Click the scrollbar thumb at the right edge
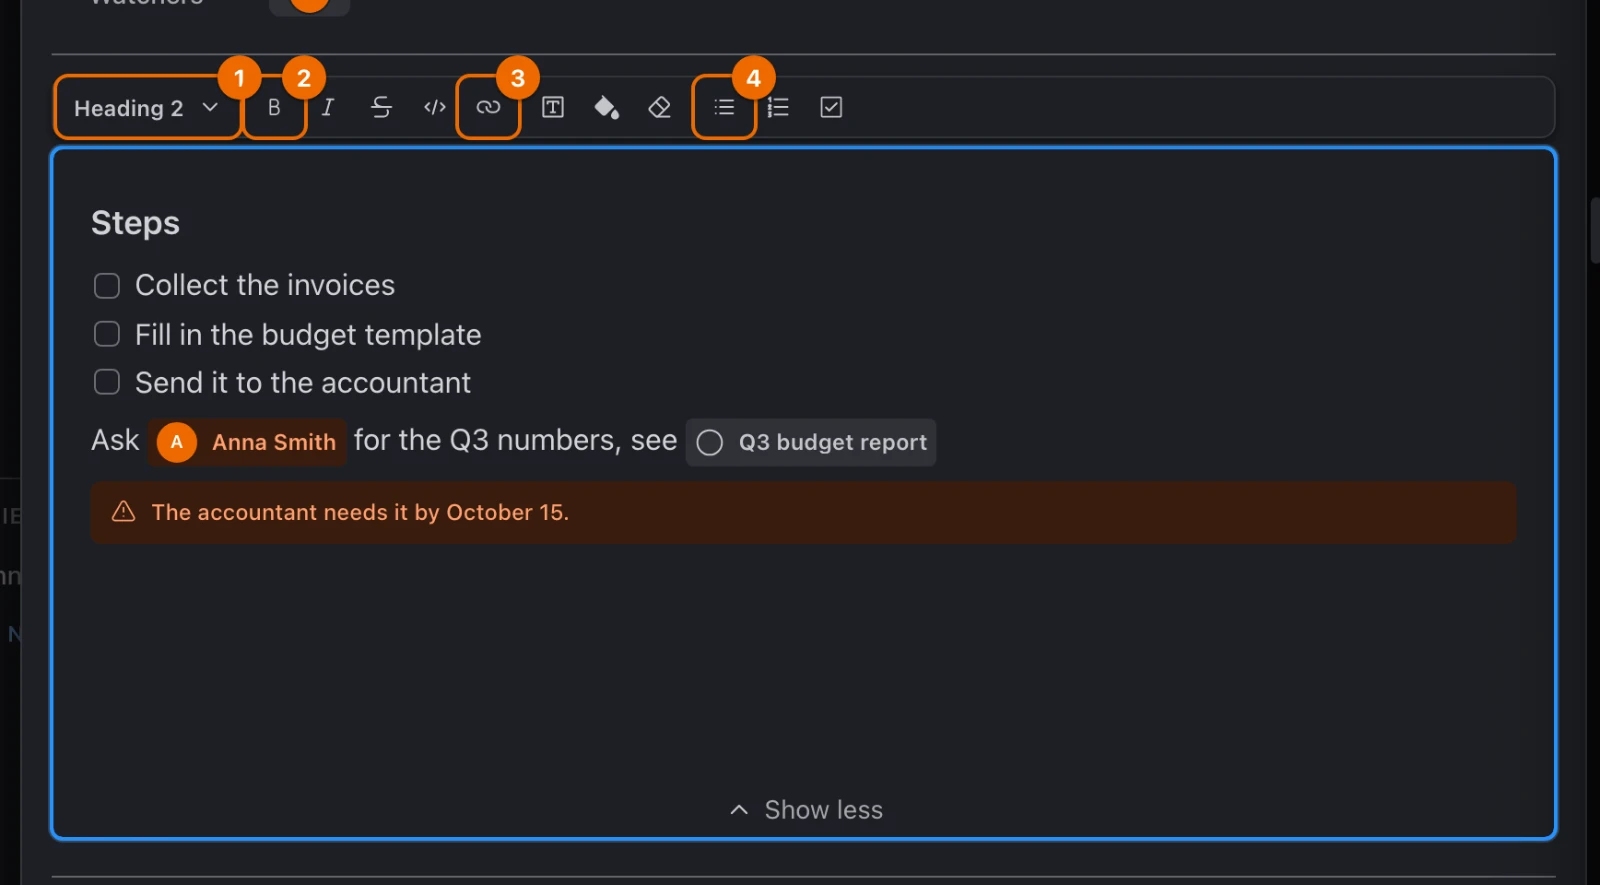 [1594, 230]
